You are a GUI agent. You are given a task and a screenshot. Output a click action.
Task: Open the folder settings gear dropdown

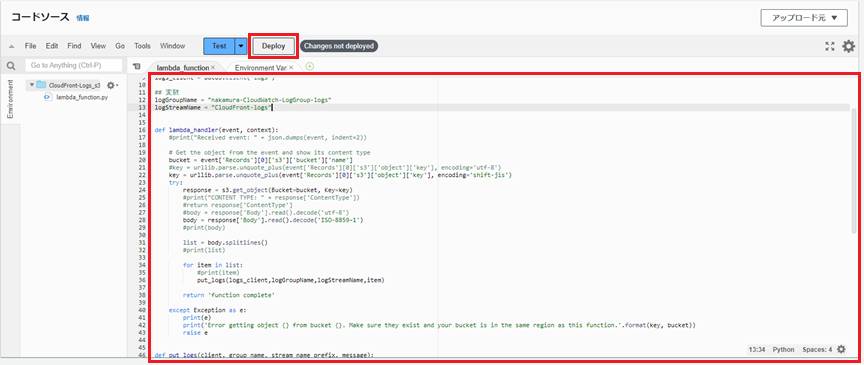pos(112,85)
